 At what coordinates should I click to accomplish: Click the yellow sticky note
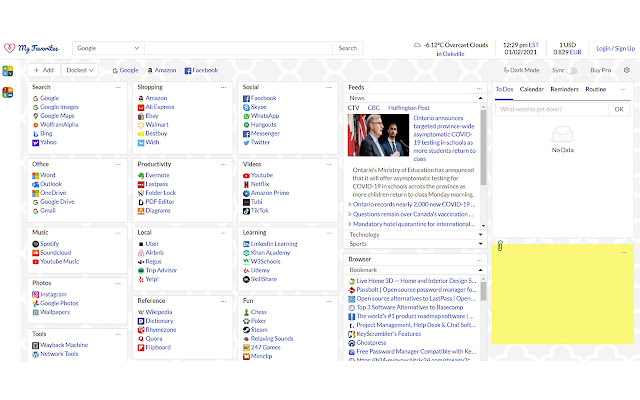[563, 294]
